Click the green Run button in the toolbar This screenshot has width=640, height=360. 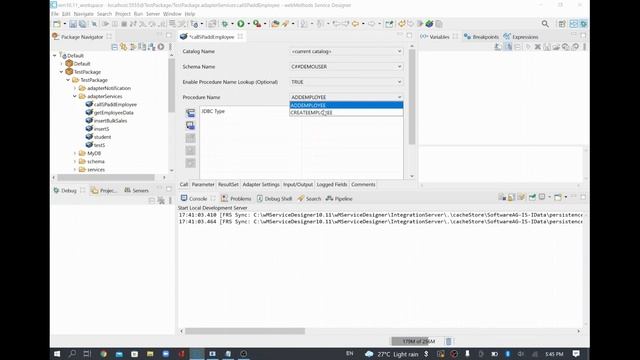[x=241, y=24]
